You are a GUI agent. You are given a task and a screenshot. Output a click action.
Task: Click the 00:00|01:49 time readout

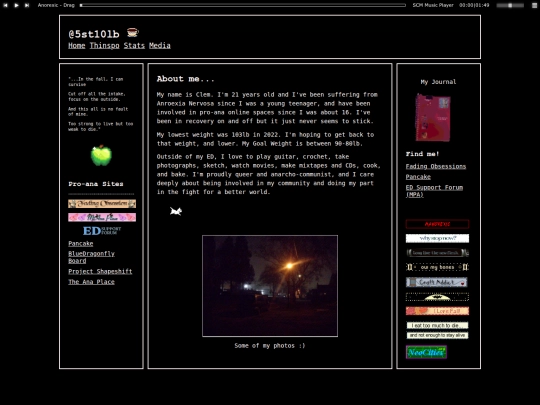pos(474,5)
